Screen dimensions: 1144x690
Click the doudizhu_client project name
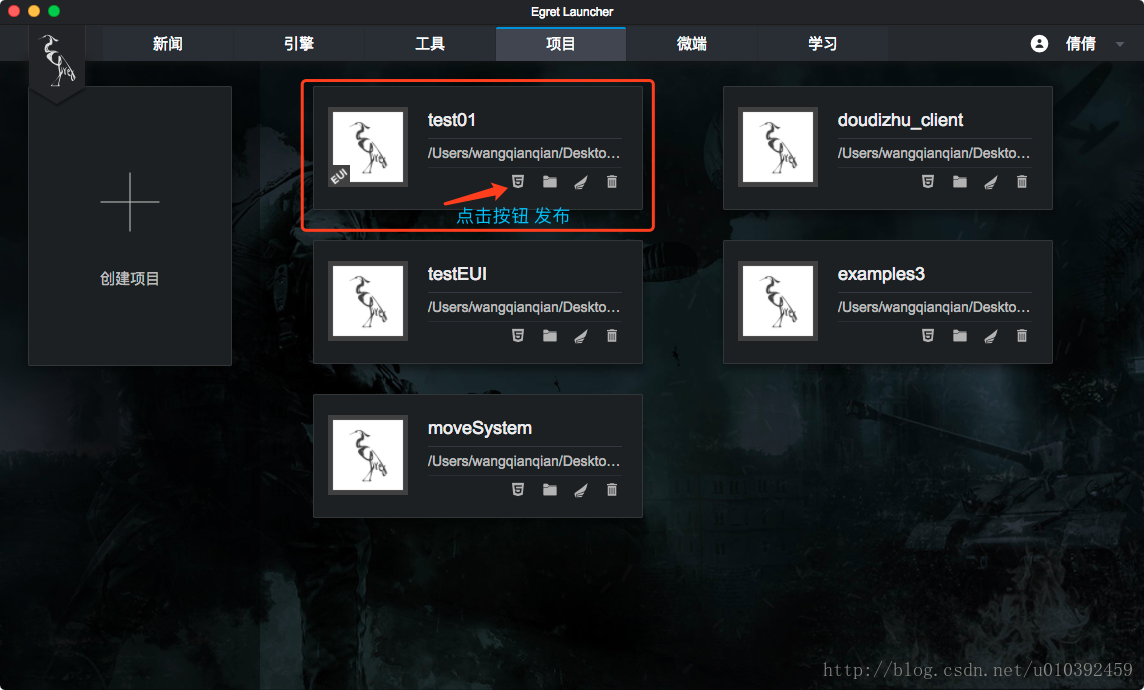pos(900,120)
